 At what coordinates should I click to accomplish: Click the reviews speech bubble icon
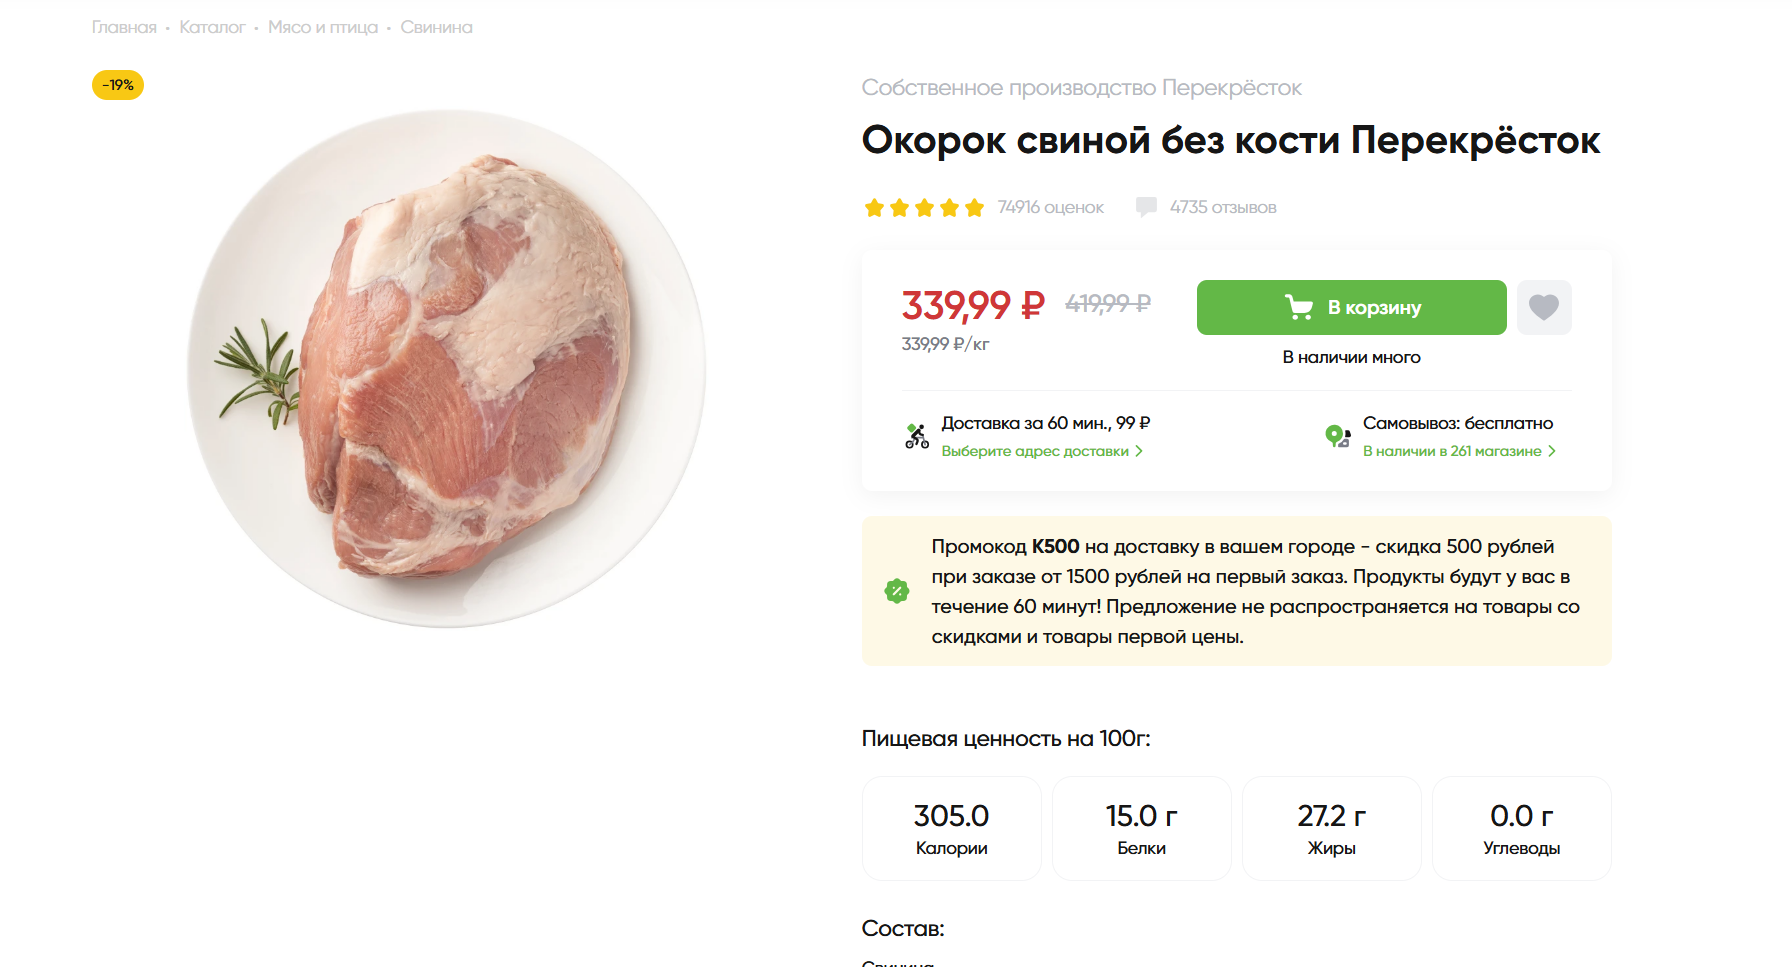point(1146,207)
